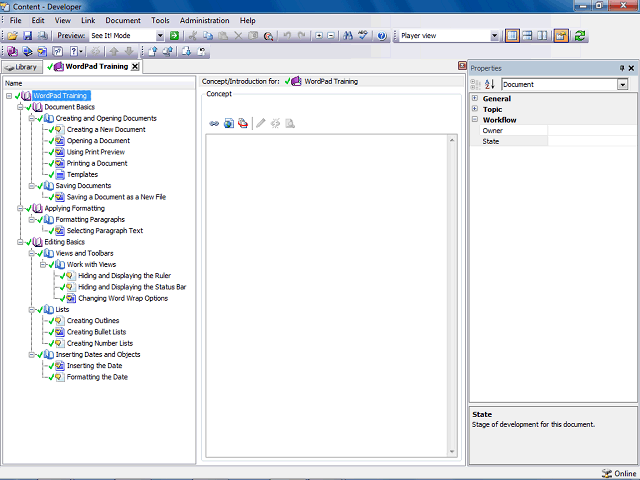Click the Find binoculars icon
This screenshot has height=480, width=640.
click(348, 36)
